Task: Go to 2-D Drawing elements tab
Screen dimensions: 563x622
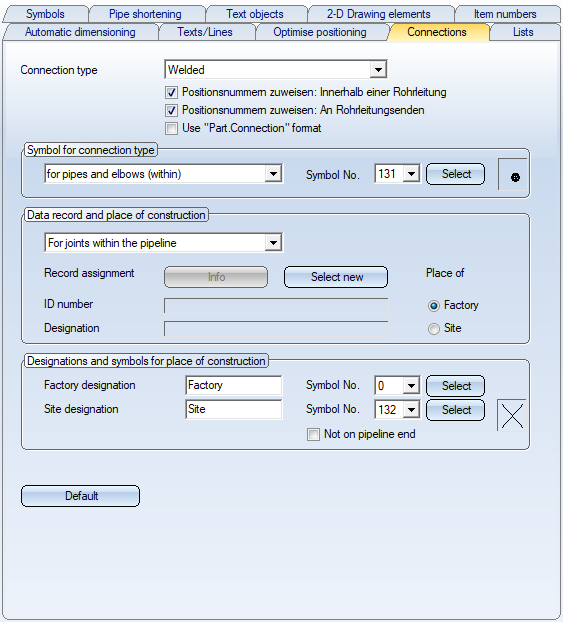Action: [x=379, y=14]
